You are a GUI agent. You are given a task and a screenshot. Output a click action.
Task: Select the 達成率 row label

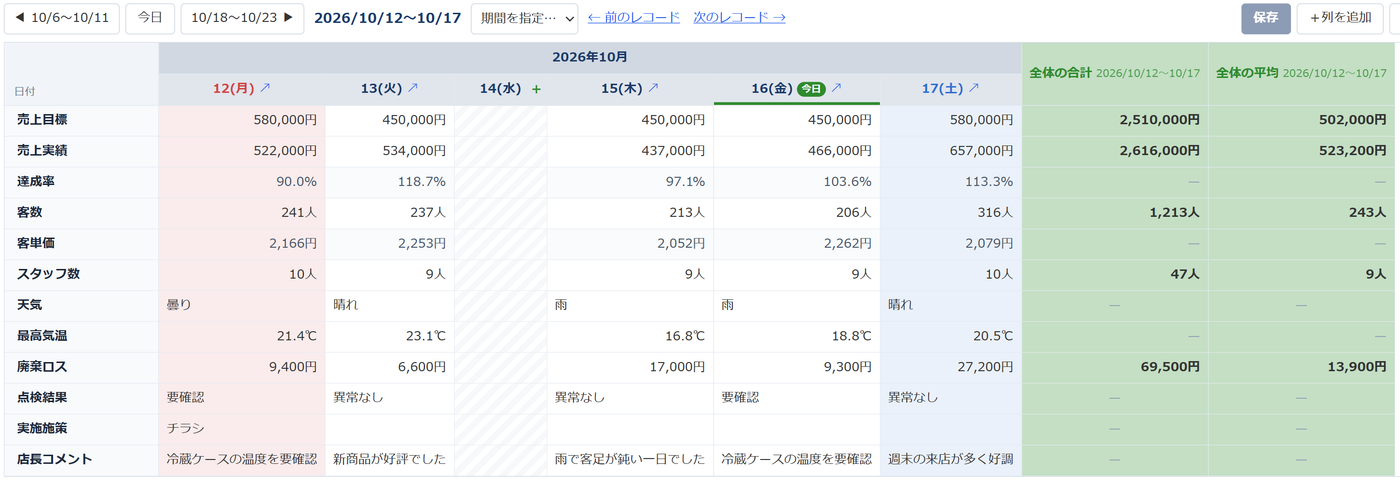coord(82,182)
